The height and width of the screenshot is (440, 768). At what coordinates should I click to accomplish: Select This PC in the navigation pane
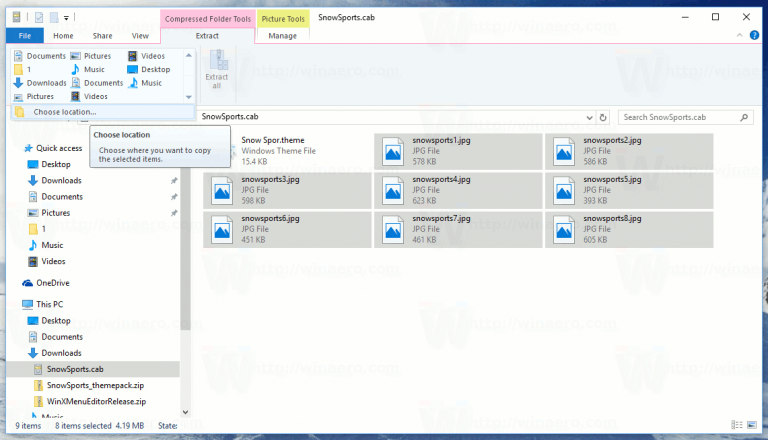click(50, 303)
